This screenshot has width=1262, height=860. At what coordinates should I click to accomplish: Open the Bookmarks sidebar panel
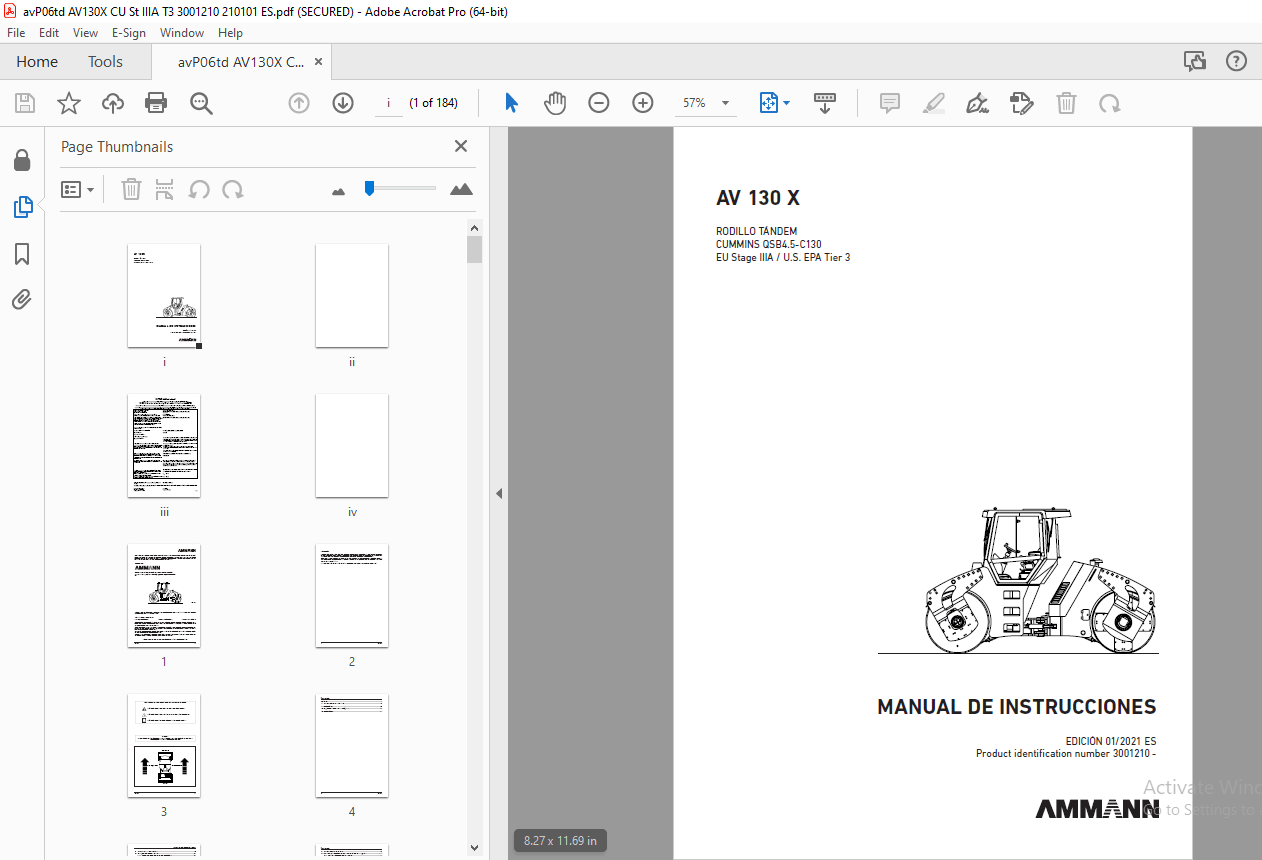click(x=22, y=254)
